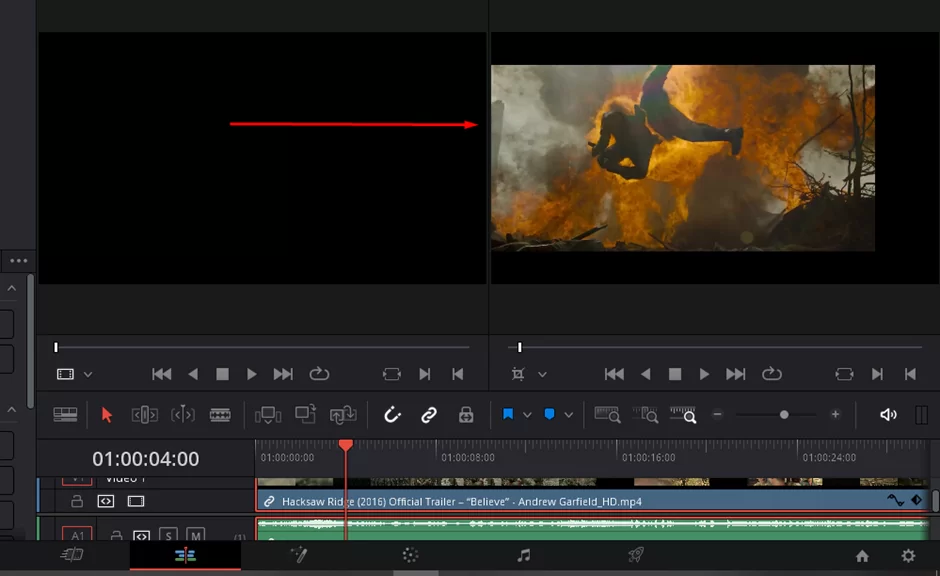Toggle the Position Lock icon
This screenshot has width=940, height=576.
coord(466,415)
